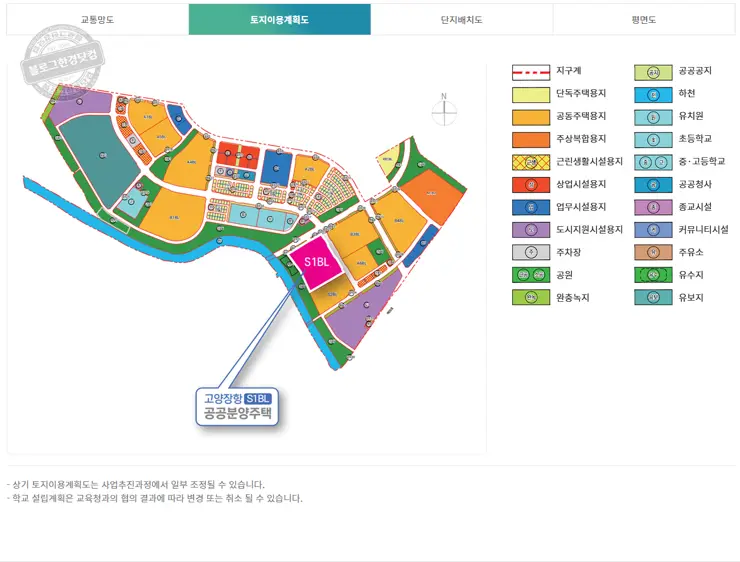Click the 상업시설용지 legend label text

pyautogui.click(x=581, y=184)
